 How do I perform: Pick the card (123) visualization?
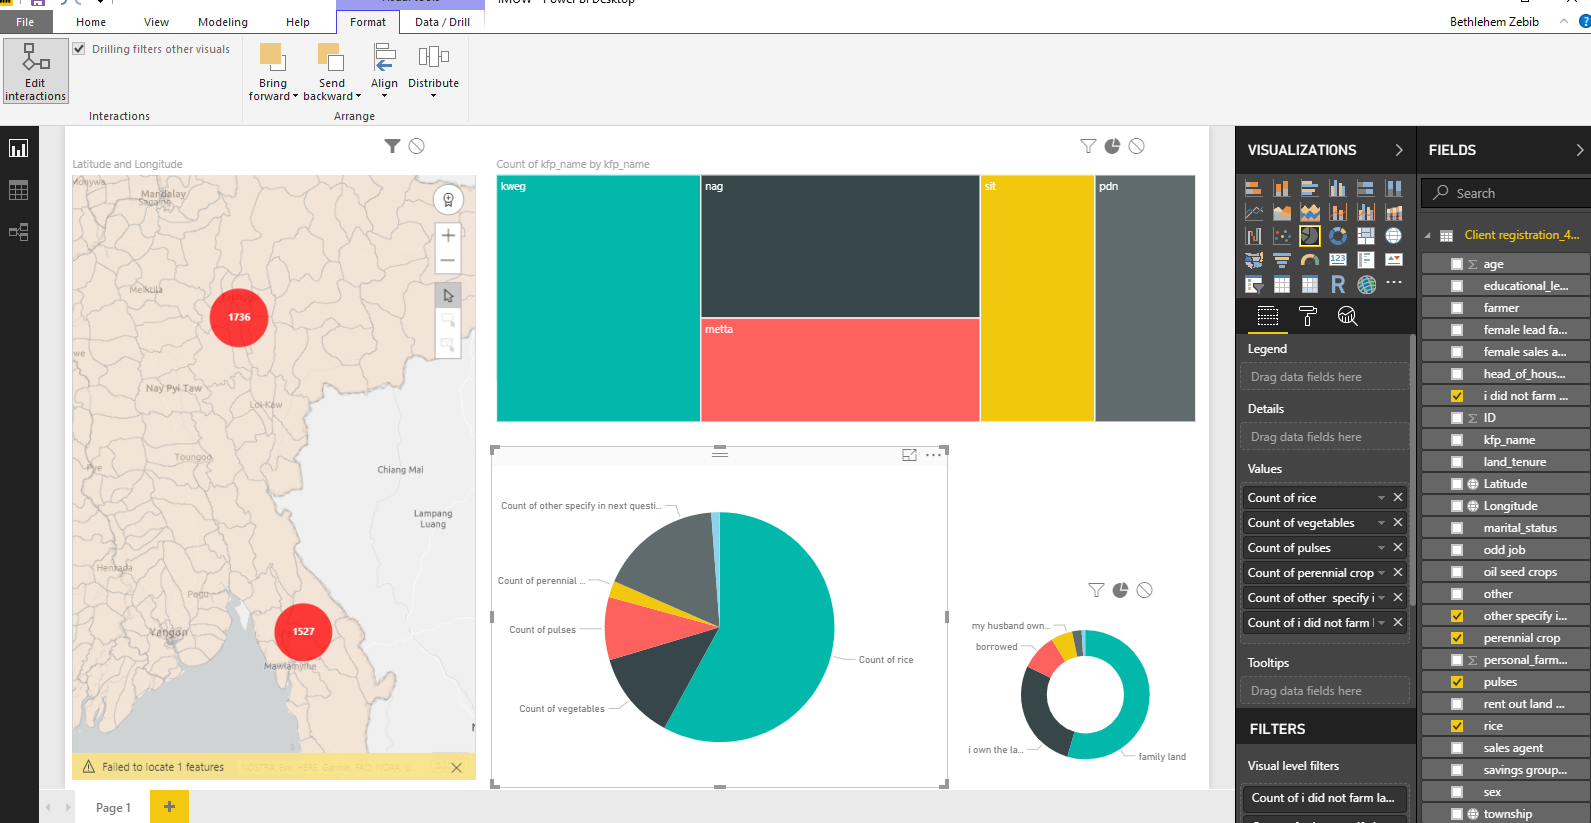coord(1338,260)
